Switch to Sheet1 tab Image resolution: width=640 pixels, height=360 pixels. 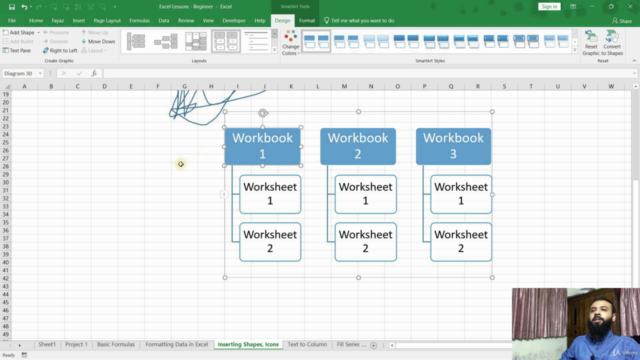click(x=47, y=344)
